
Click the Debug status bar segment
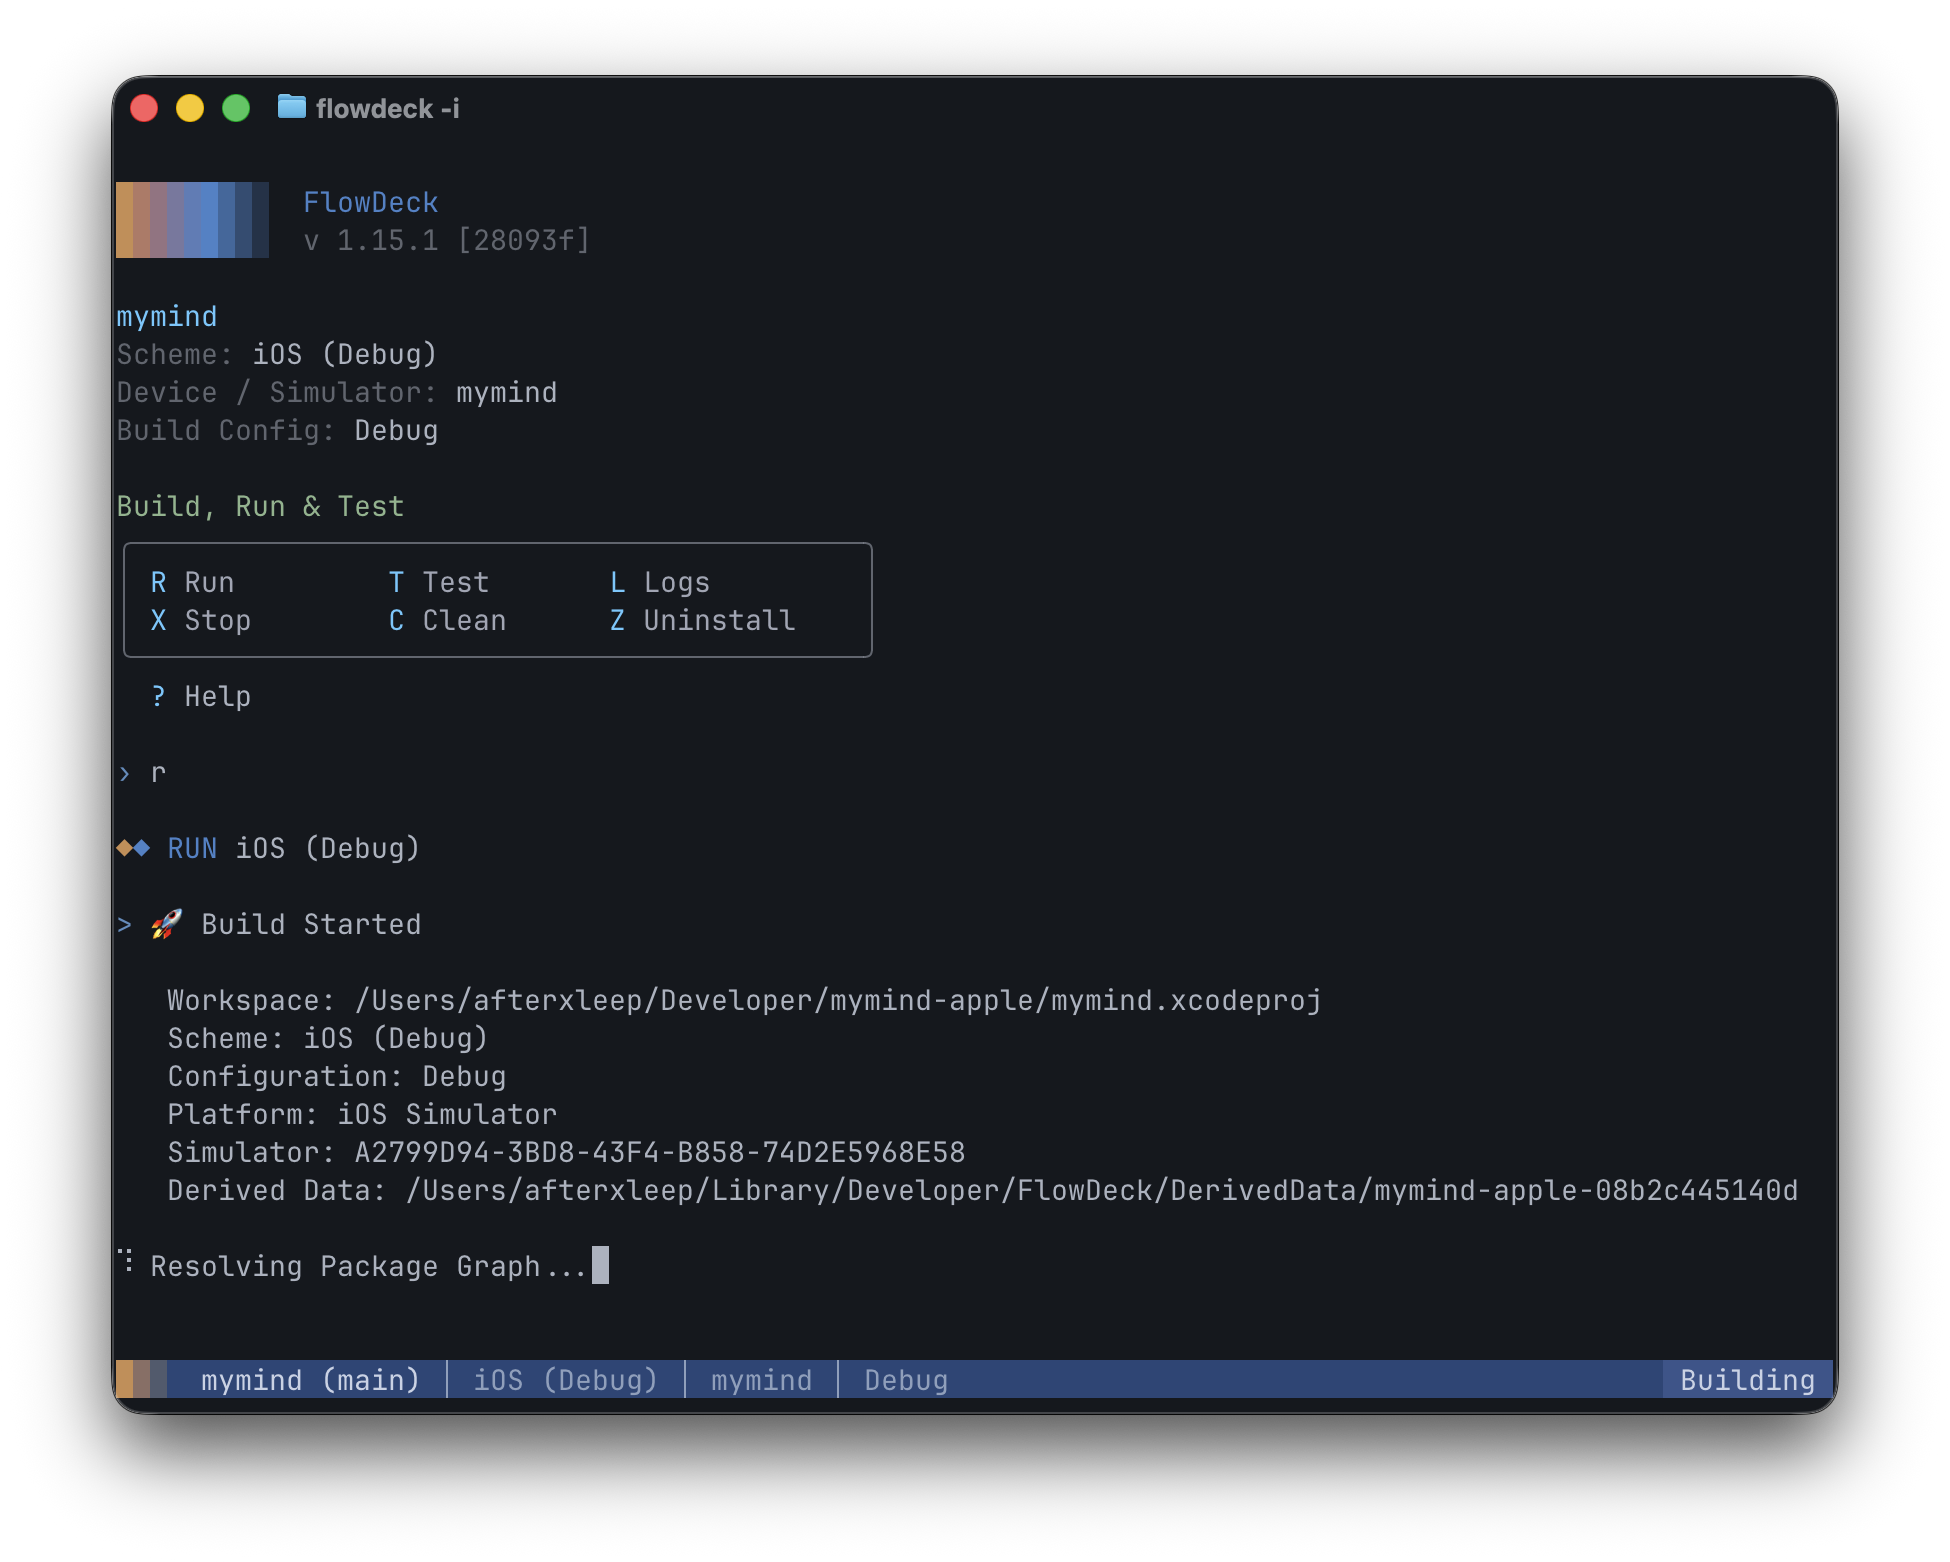point(906,1380)
